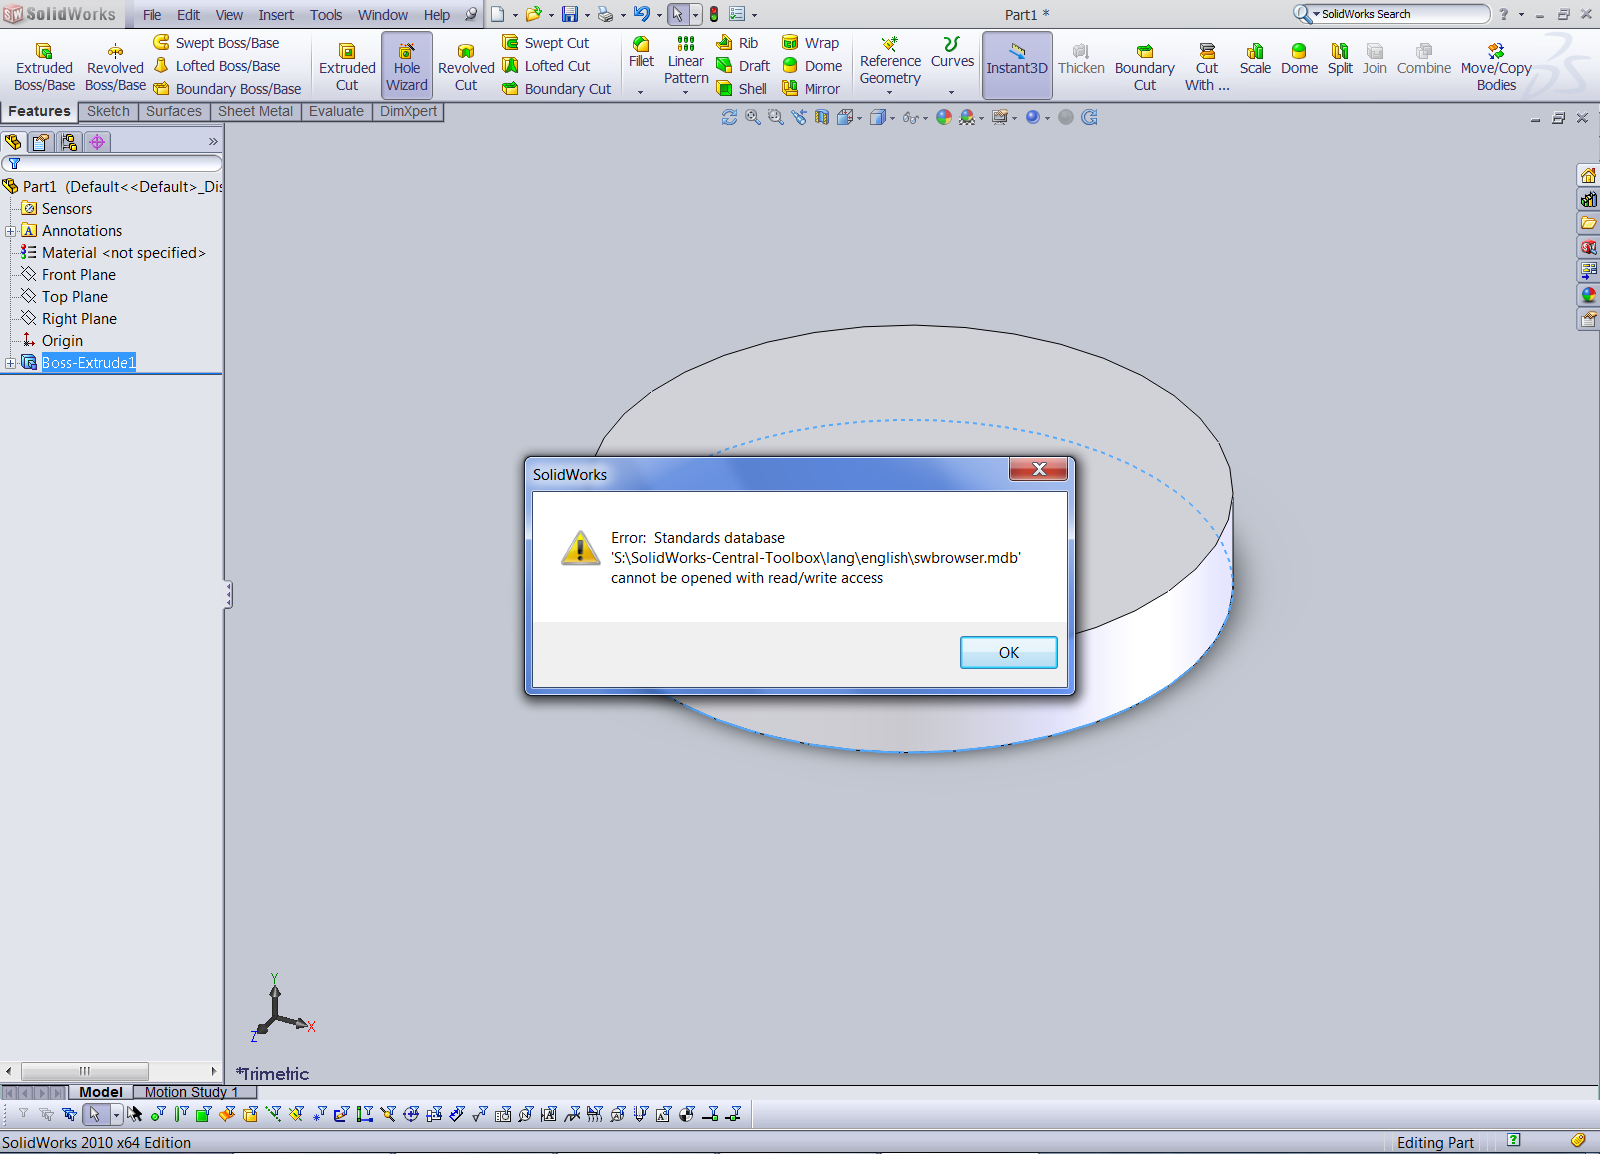The height and width of the screenshot is (1154, 1600).
Task: Open the Options toolbar icon
Action: tap(737, 14)
